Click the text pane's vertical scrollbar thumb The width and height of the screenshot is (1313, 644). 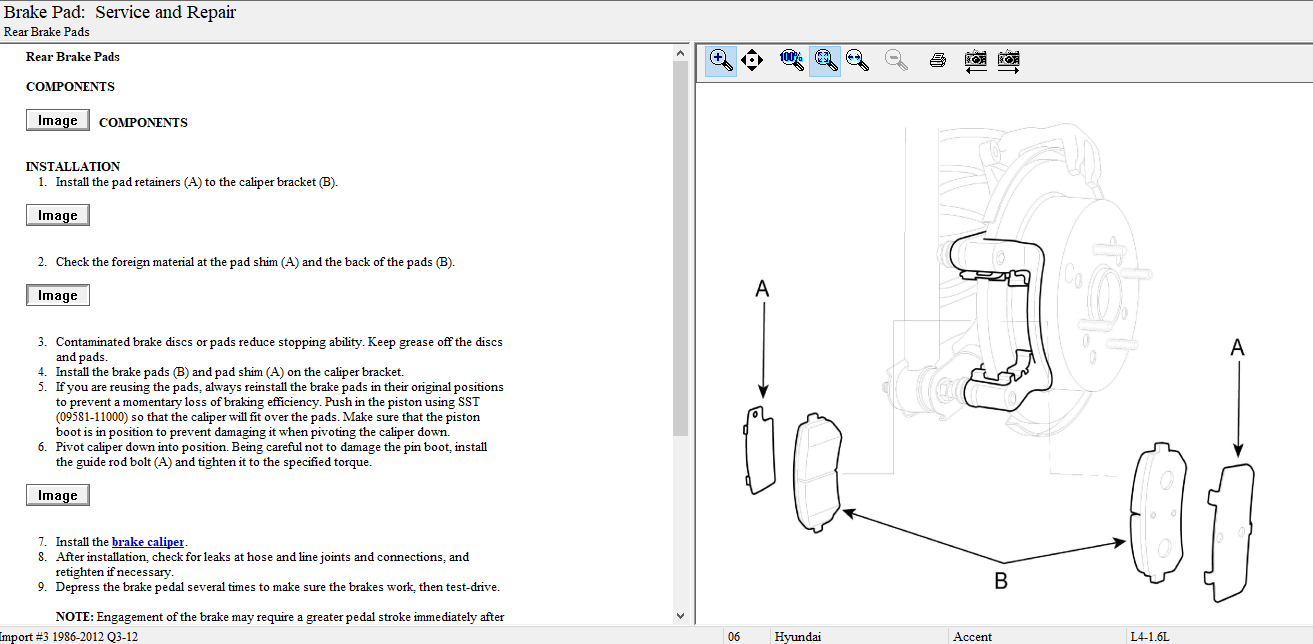point(681,250)
